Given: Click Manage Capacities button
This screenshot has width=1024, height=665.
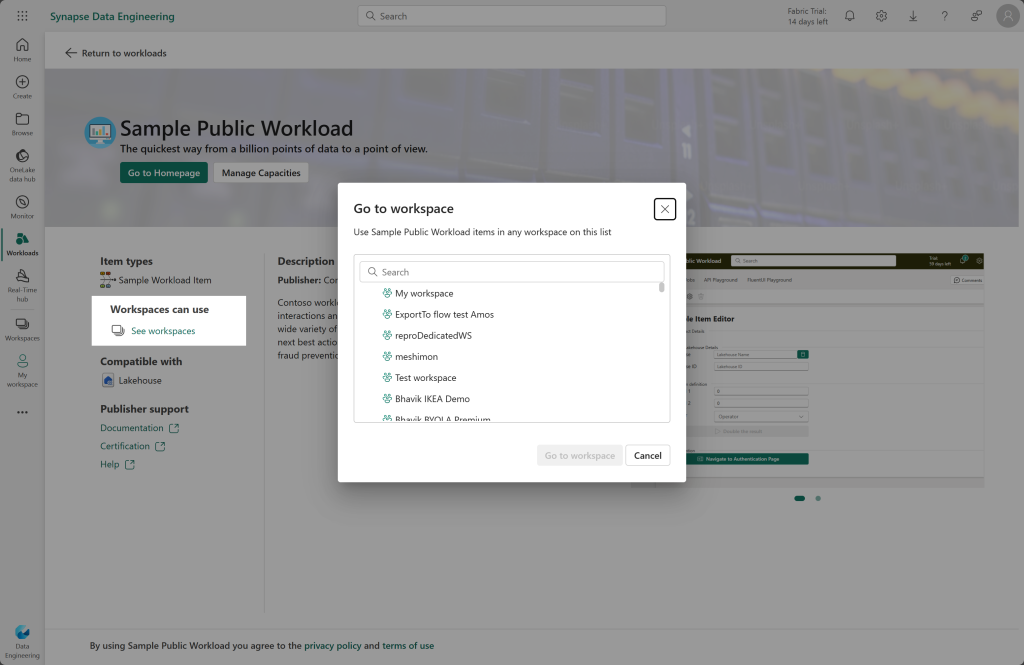Looking at the screenshot, I should [x=261, y=172].
